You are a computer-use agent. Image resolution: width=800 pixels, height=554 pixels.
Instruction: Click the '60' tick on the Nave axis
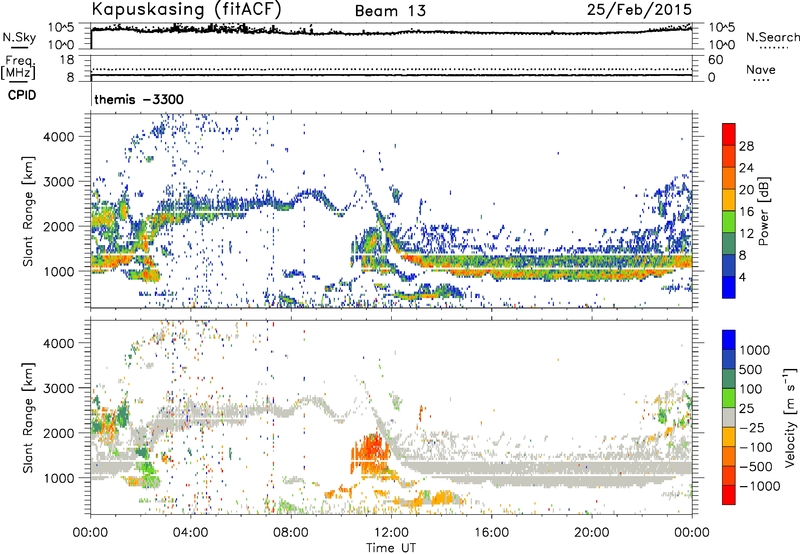(x=715, y=60)
